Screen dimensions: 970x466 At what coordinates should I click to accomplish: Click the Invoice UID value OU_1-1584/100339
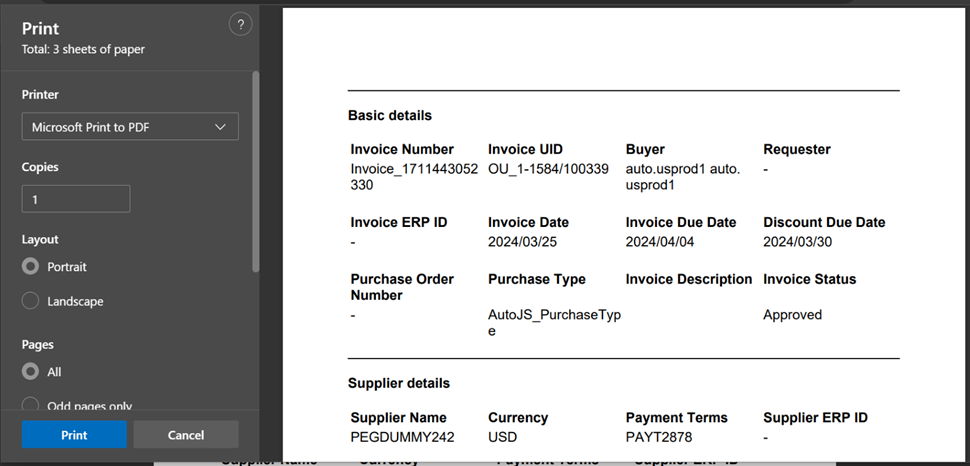pos(548,169)
